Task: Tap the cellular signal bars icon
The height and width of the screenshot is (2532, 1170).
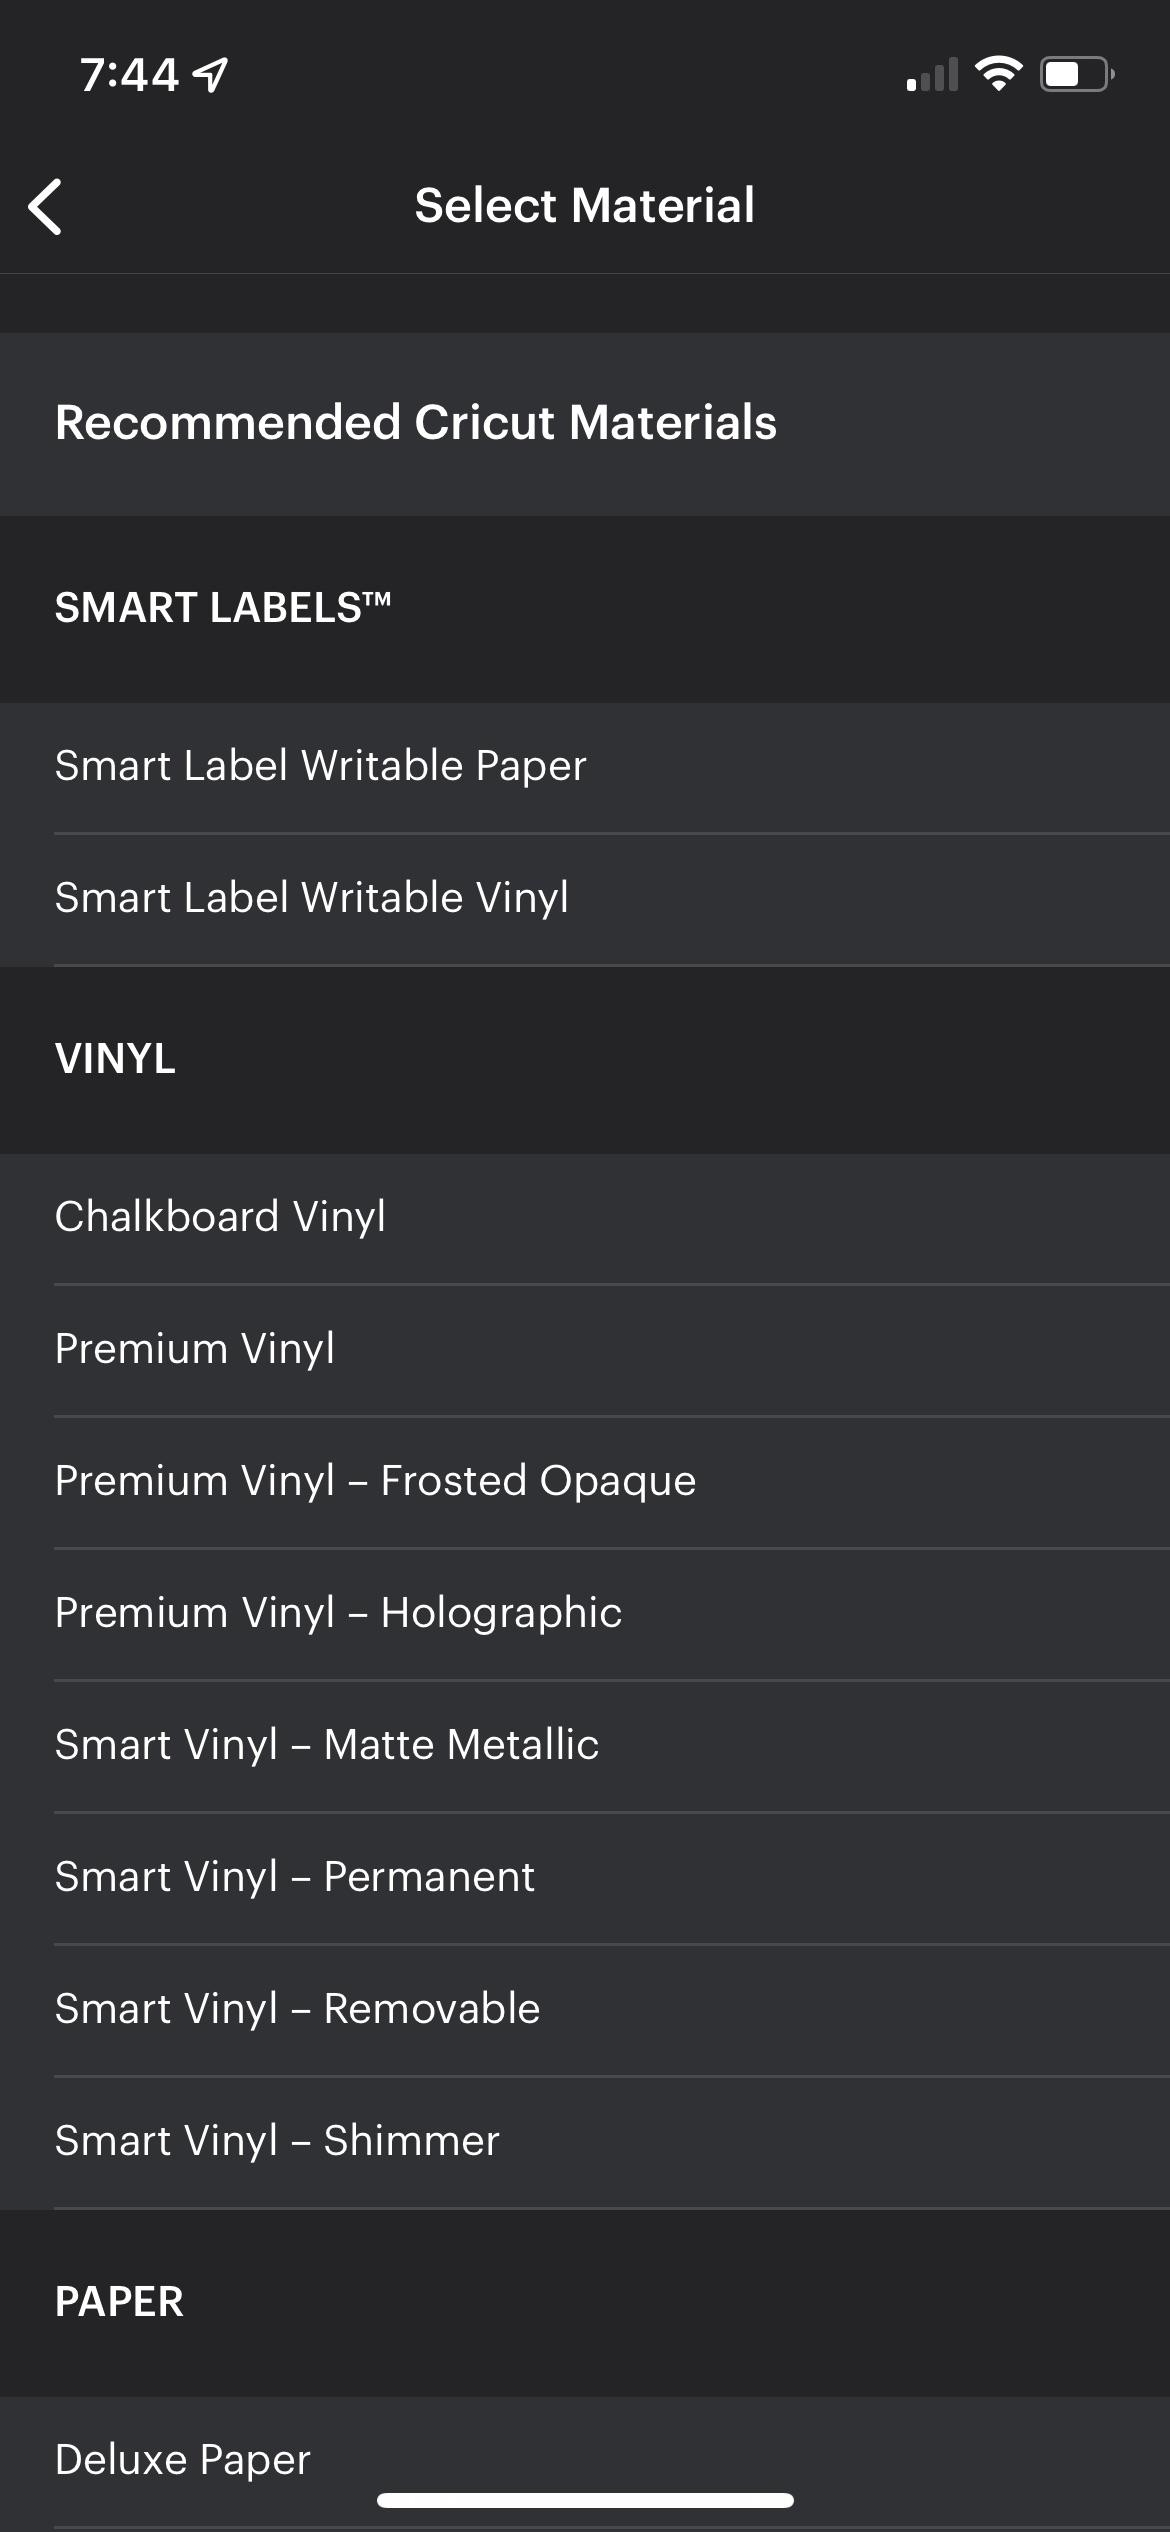Action: [x=931, y=76]
